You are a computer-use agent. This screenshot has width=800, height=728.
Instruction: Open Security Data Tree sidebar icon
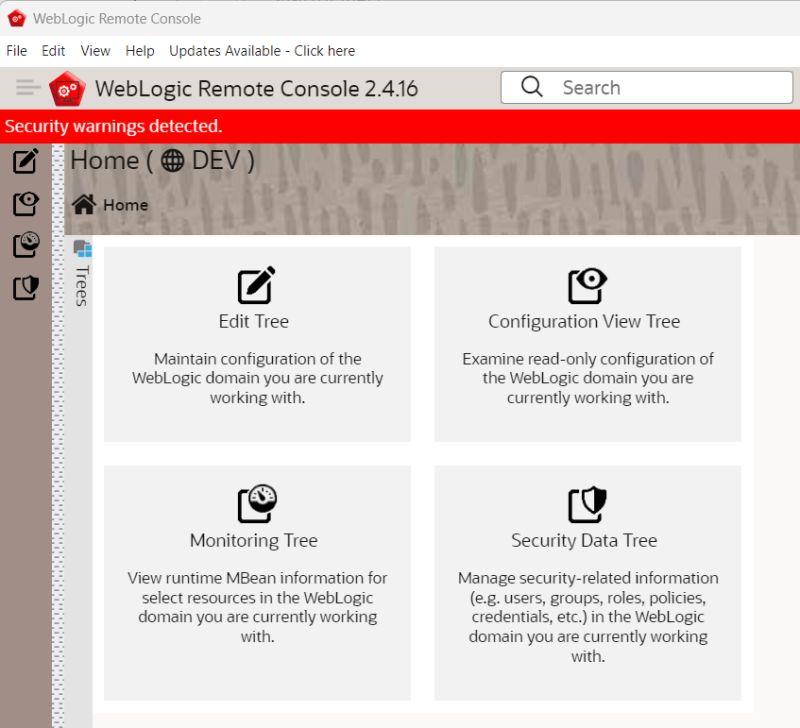click(x=26, y=288)
